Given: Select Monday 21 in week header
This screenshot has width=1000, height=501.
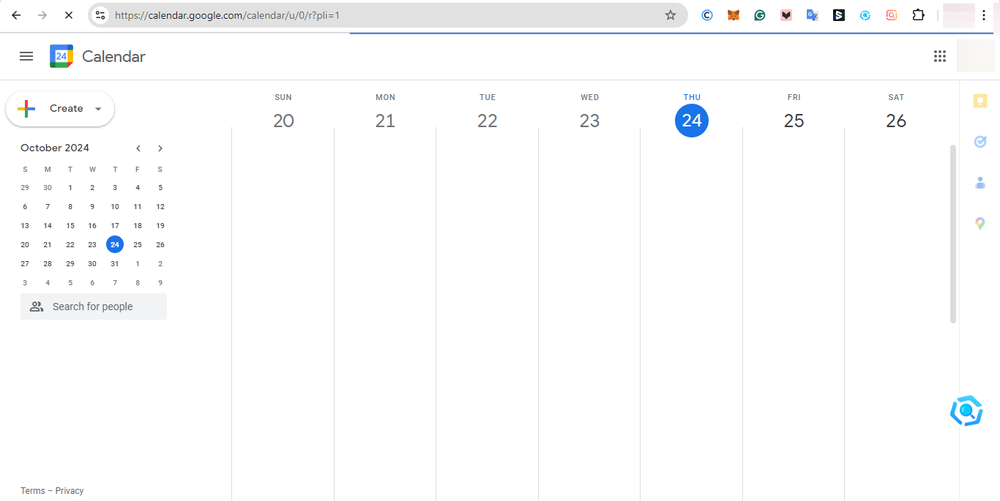Looking at the screenshot, I should (385, 120).
